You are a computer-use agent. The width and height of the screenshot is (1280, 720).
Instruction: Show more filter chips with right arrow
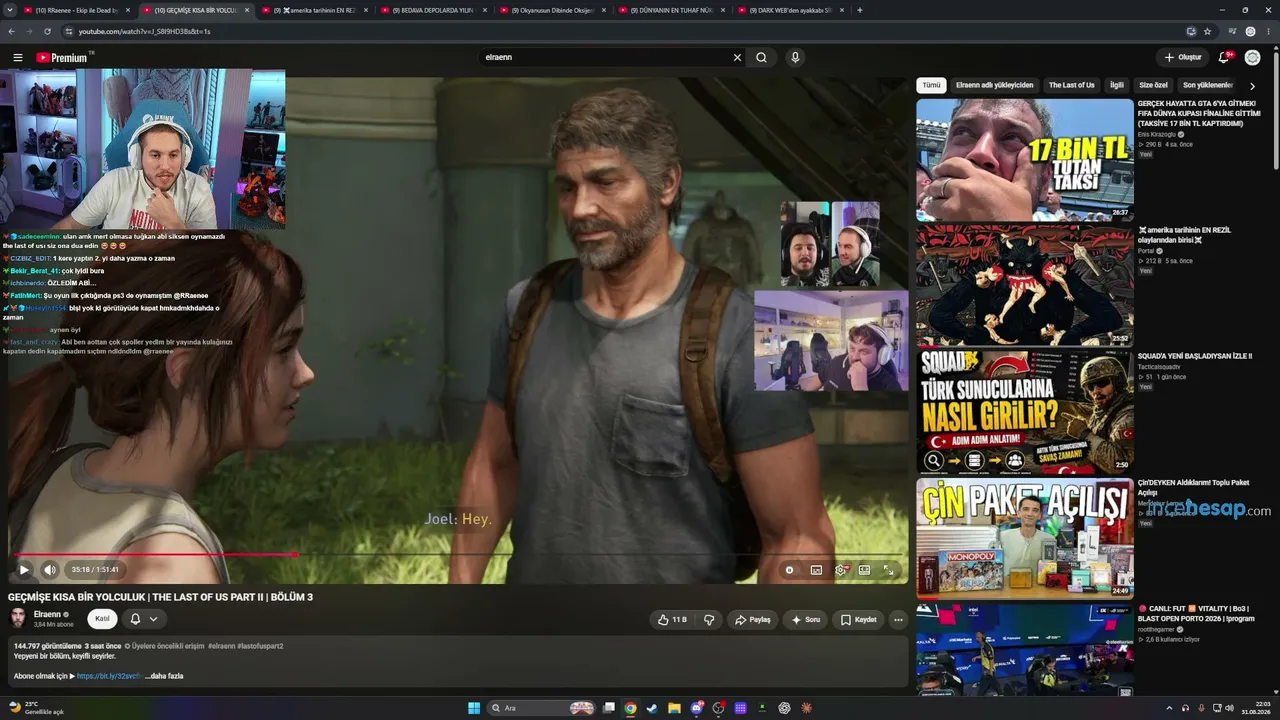click(x=1252, y=86)
